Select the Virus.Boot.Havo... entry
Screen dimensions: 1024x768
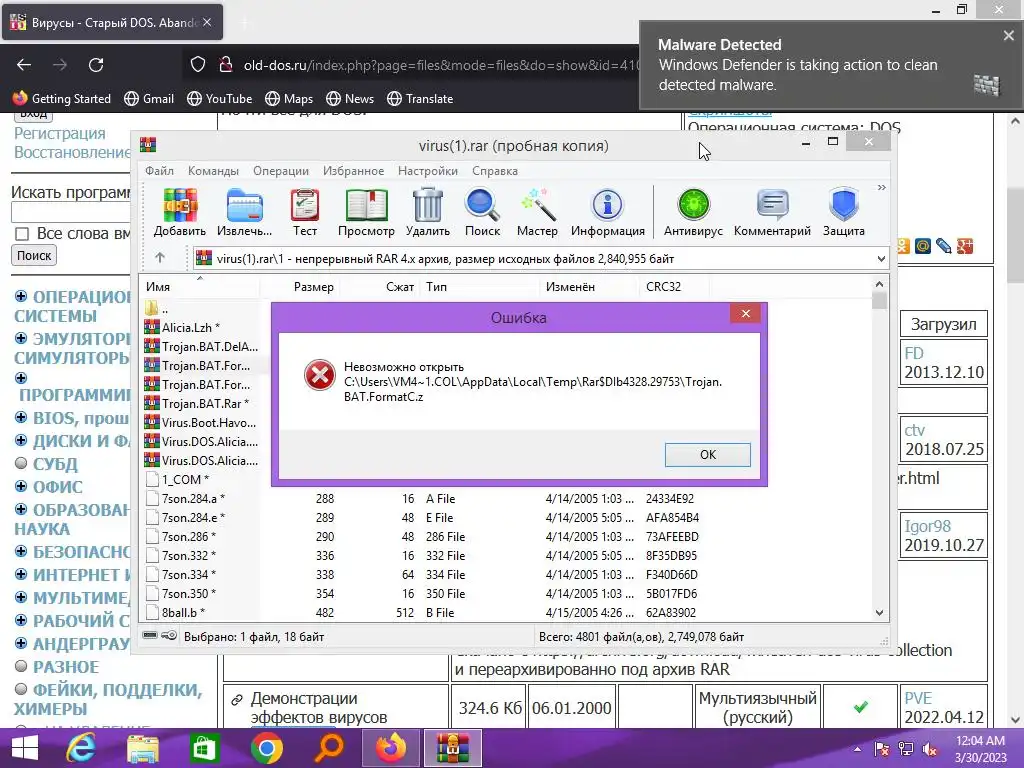click(x=201, y=423)
